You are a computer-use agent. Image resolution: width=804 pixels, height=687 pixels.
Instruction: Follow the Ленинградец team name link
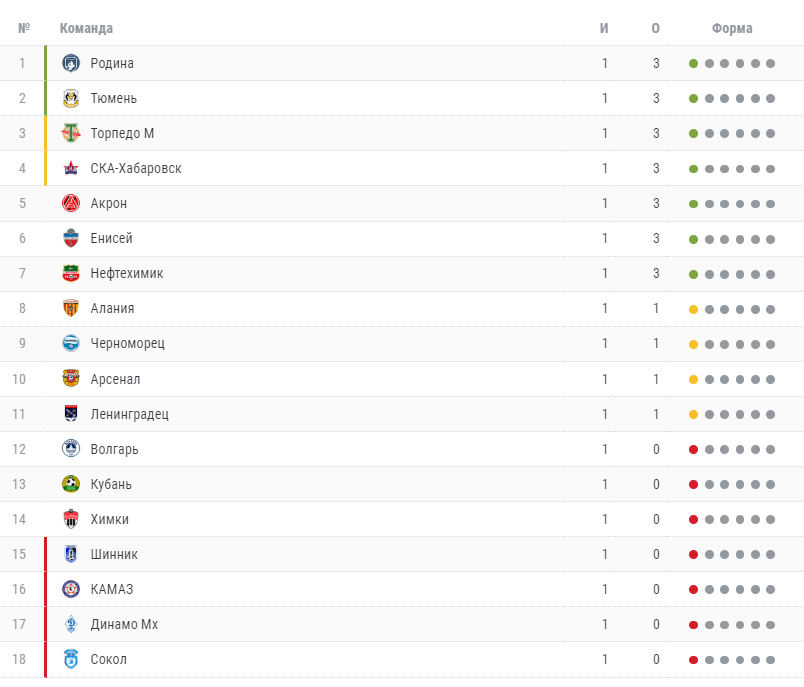pyautogui.click(x=130, y=414)
